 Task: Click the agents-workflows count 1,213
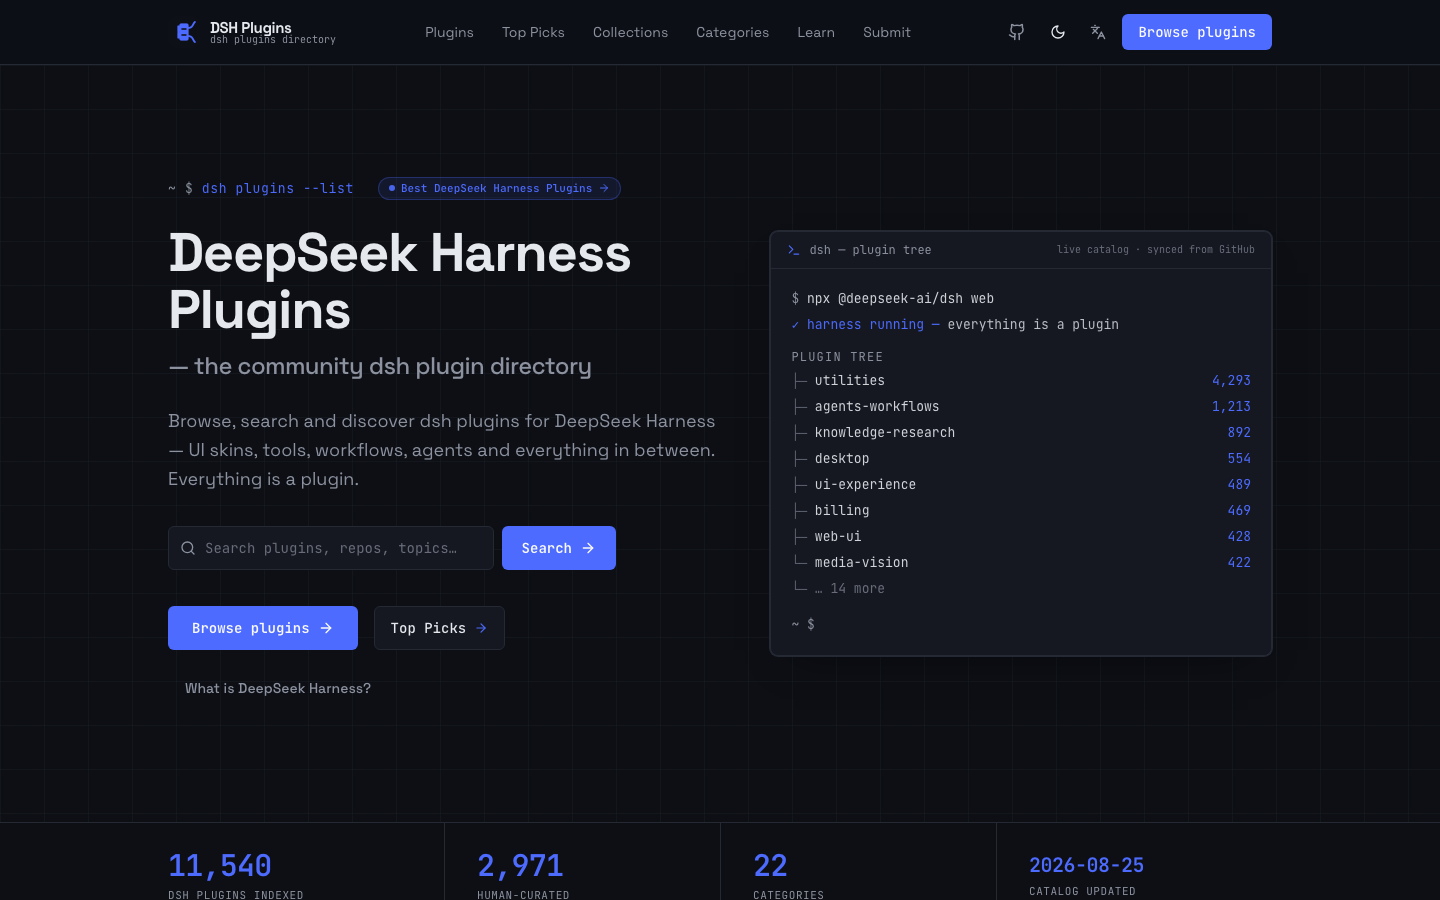[1231, 406]
